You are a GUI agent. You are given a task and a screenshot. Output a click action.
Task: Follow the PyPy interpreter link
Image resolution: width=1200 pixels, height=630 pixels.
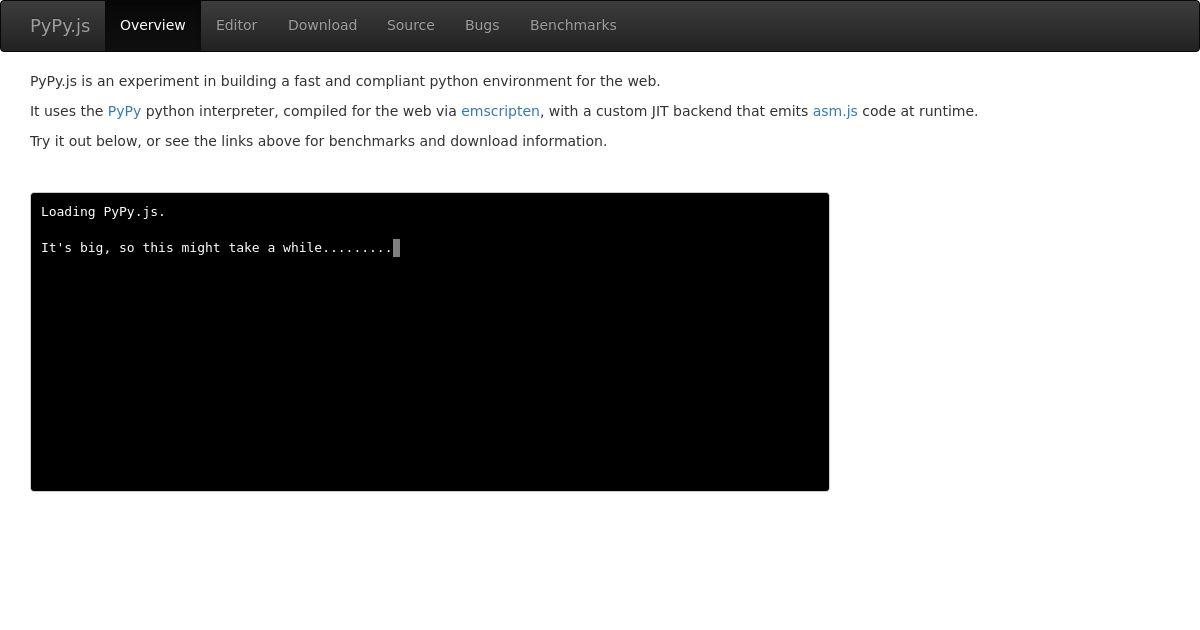pos(124,111)
